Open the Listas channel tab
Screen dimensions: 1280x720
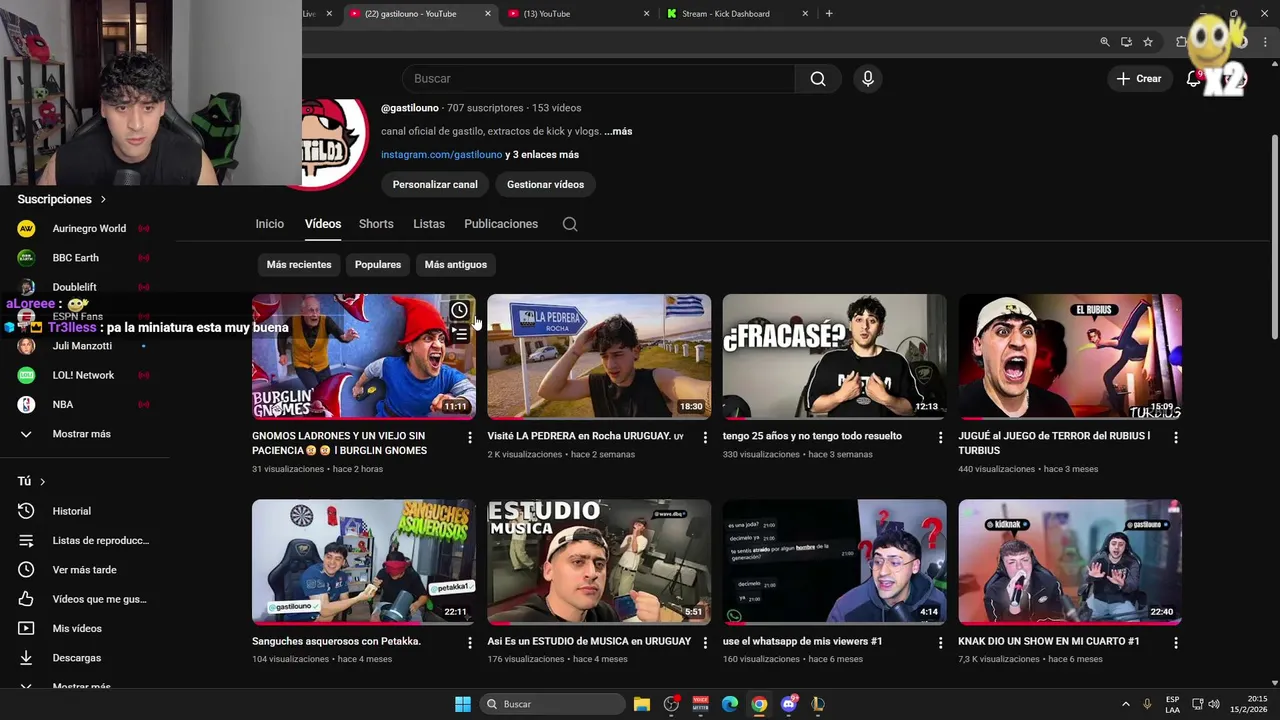(429, 224)
